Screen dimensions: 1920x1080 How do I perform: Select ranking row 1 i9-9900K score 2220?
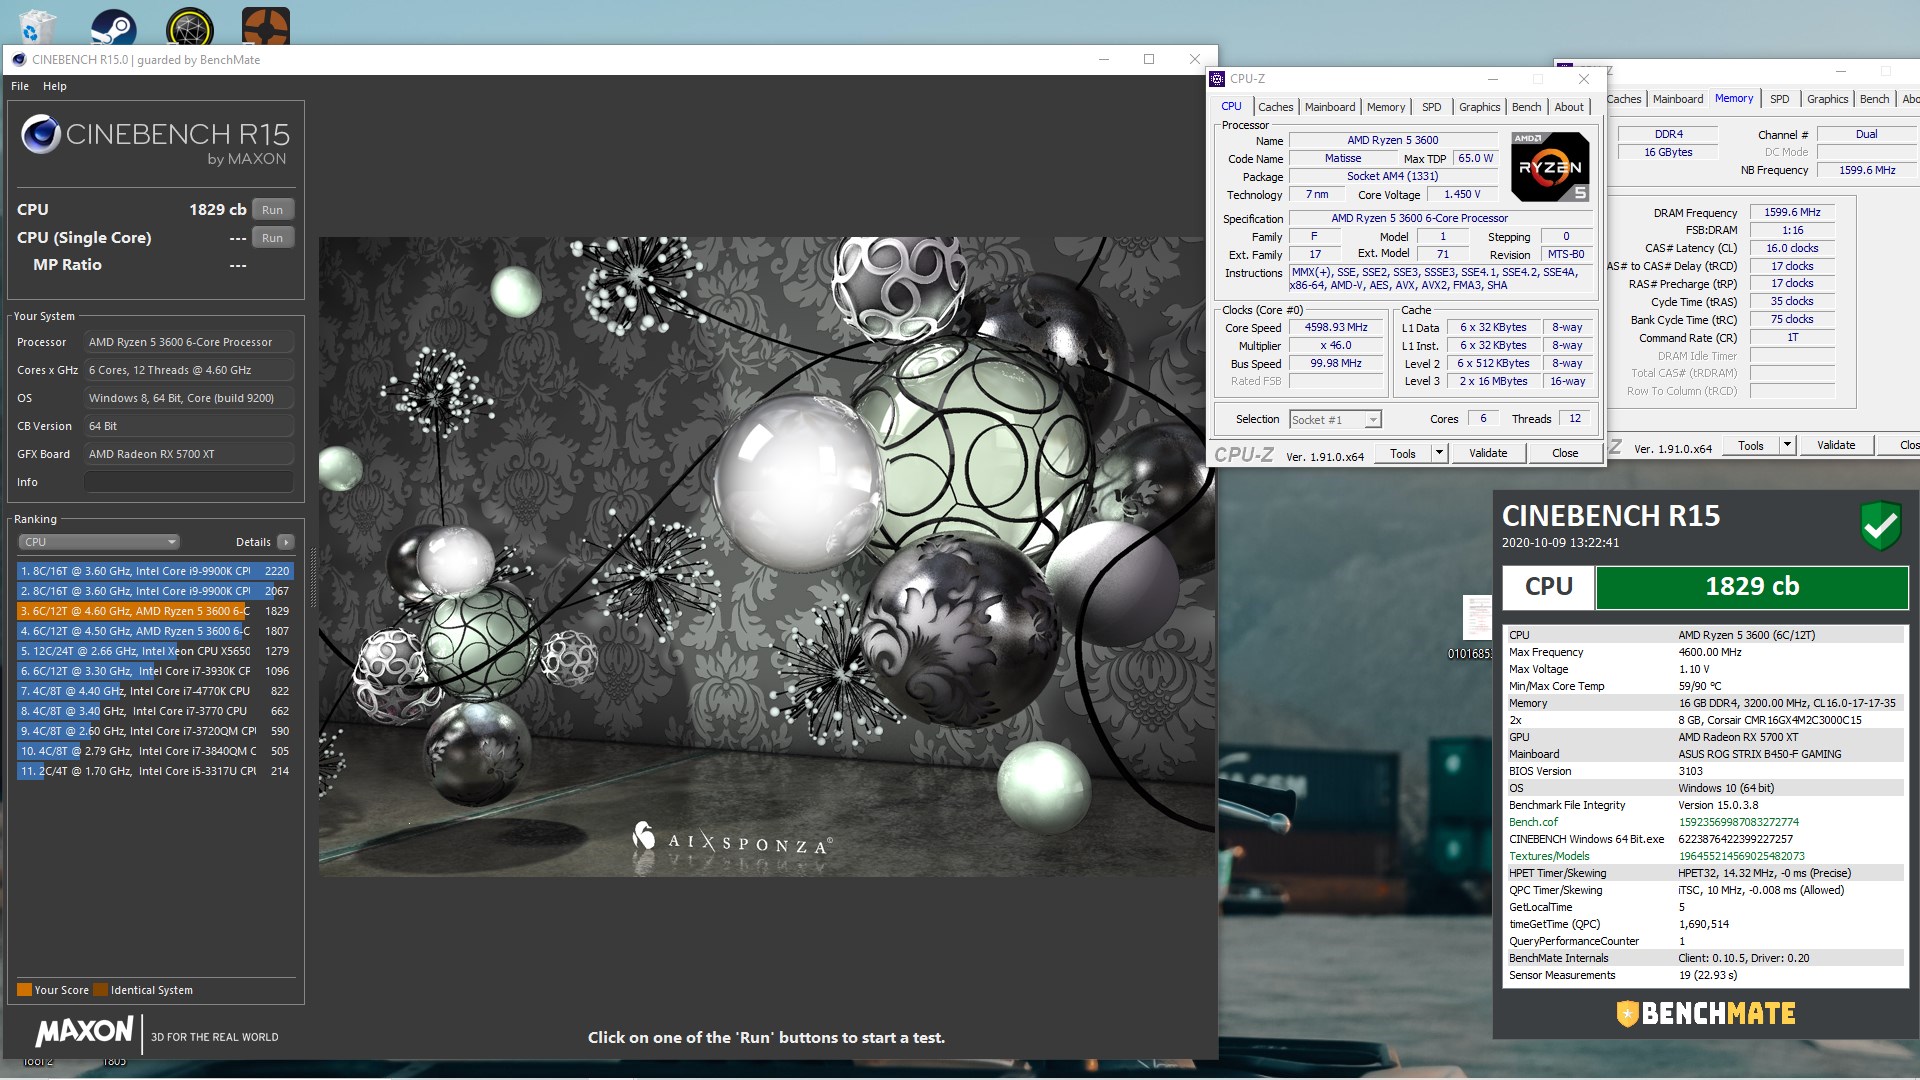pyautogui.click(x=155, y=571)
